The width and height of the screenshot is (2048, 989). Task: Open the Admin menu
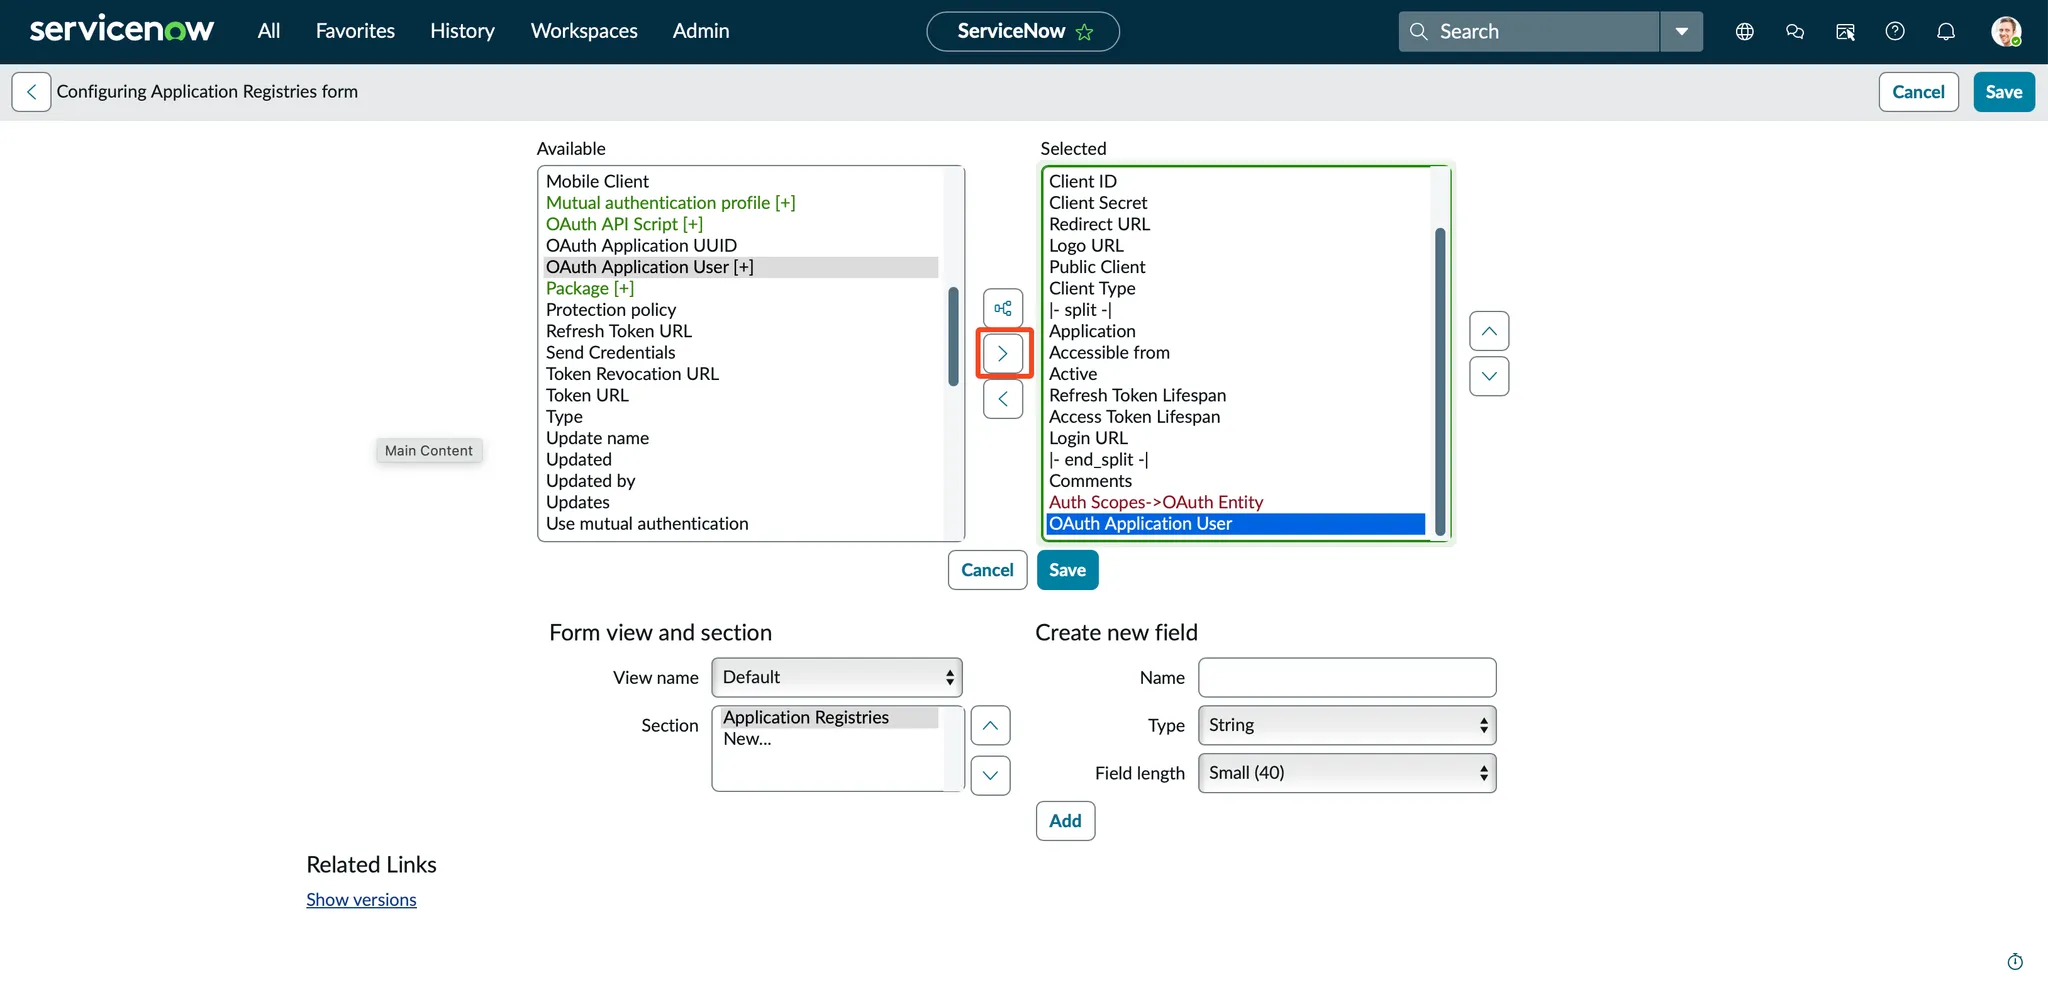(701, 31)
